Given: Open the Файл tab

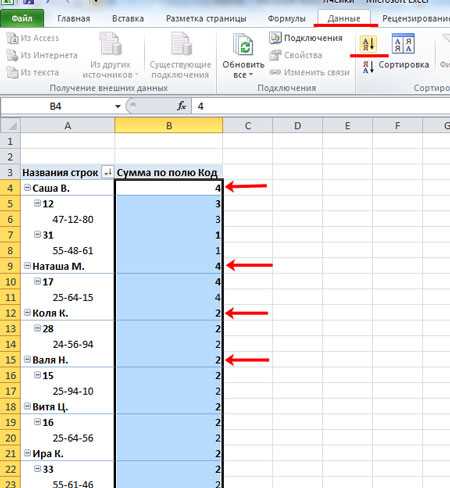Looking at the screenshot, I should point(22,18).
